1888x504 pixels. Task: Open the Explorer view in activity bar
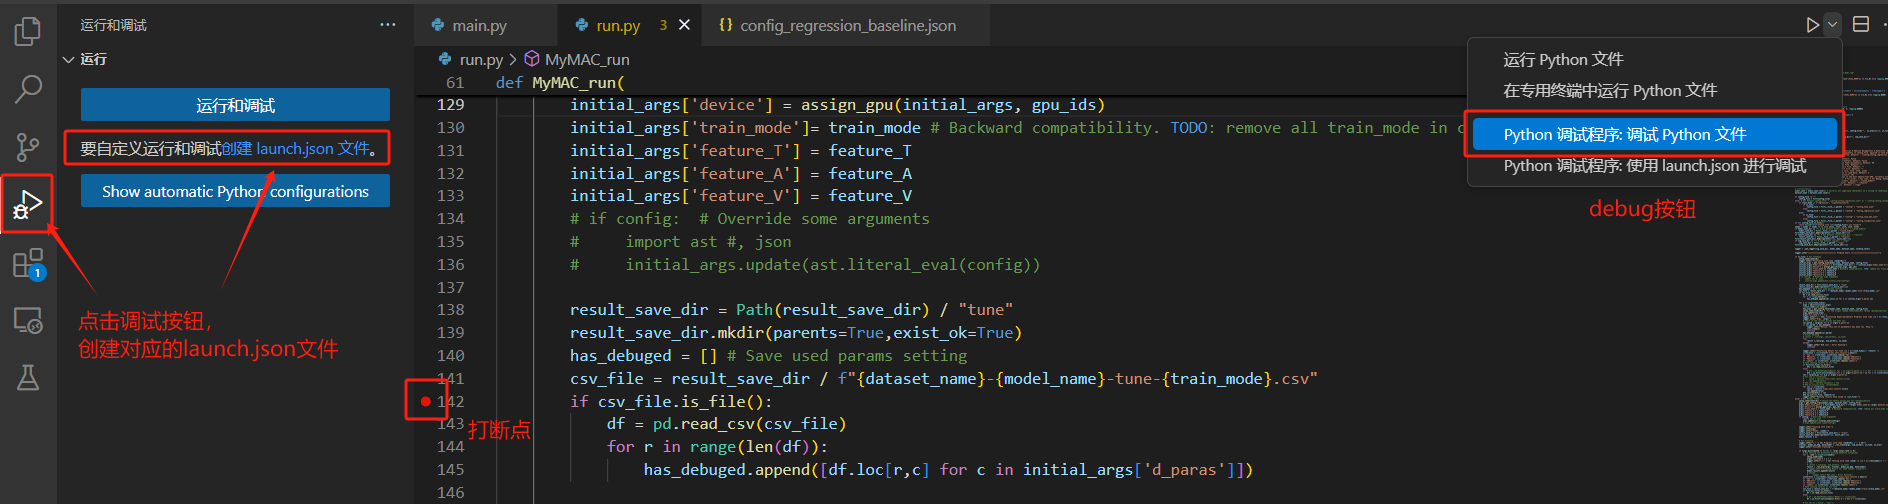(28, 31)
